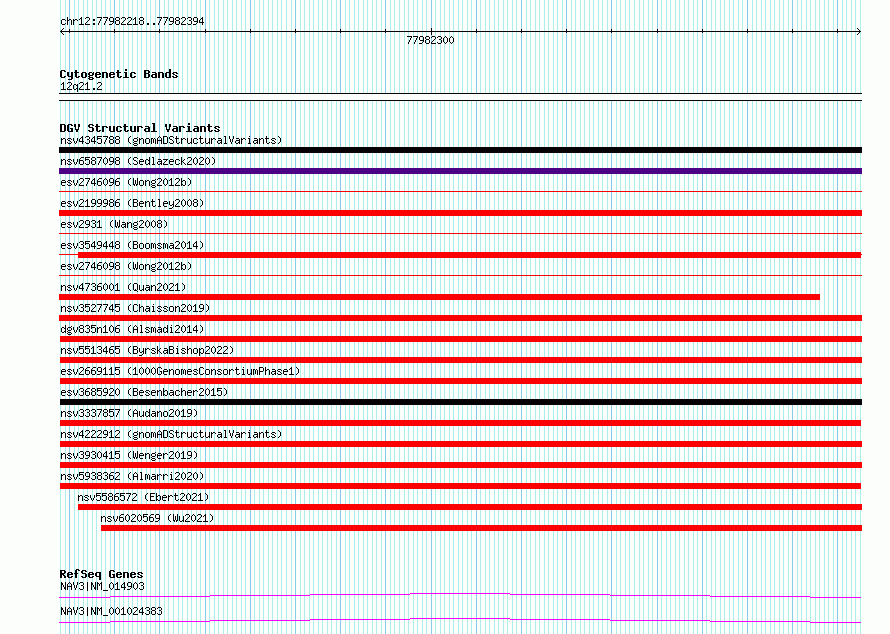Viewport: 890px width, 634px height.
Task: Open variant nsv5586572 (Ebert2021)
Action: pyautogui.click(x=143, y=497)
